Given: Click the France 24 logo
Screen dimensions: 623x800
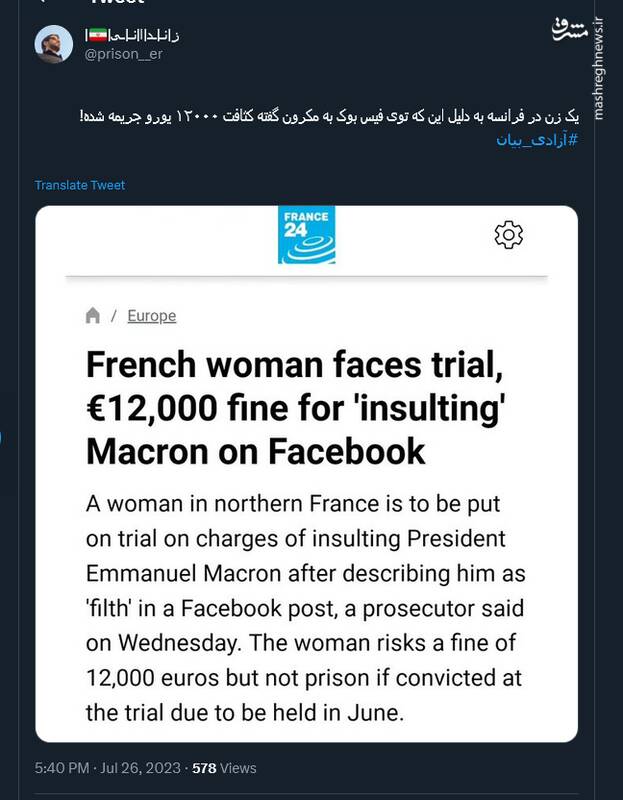Looking at the screenshot, I should click(x=307, y=235).
